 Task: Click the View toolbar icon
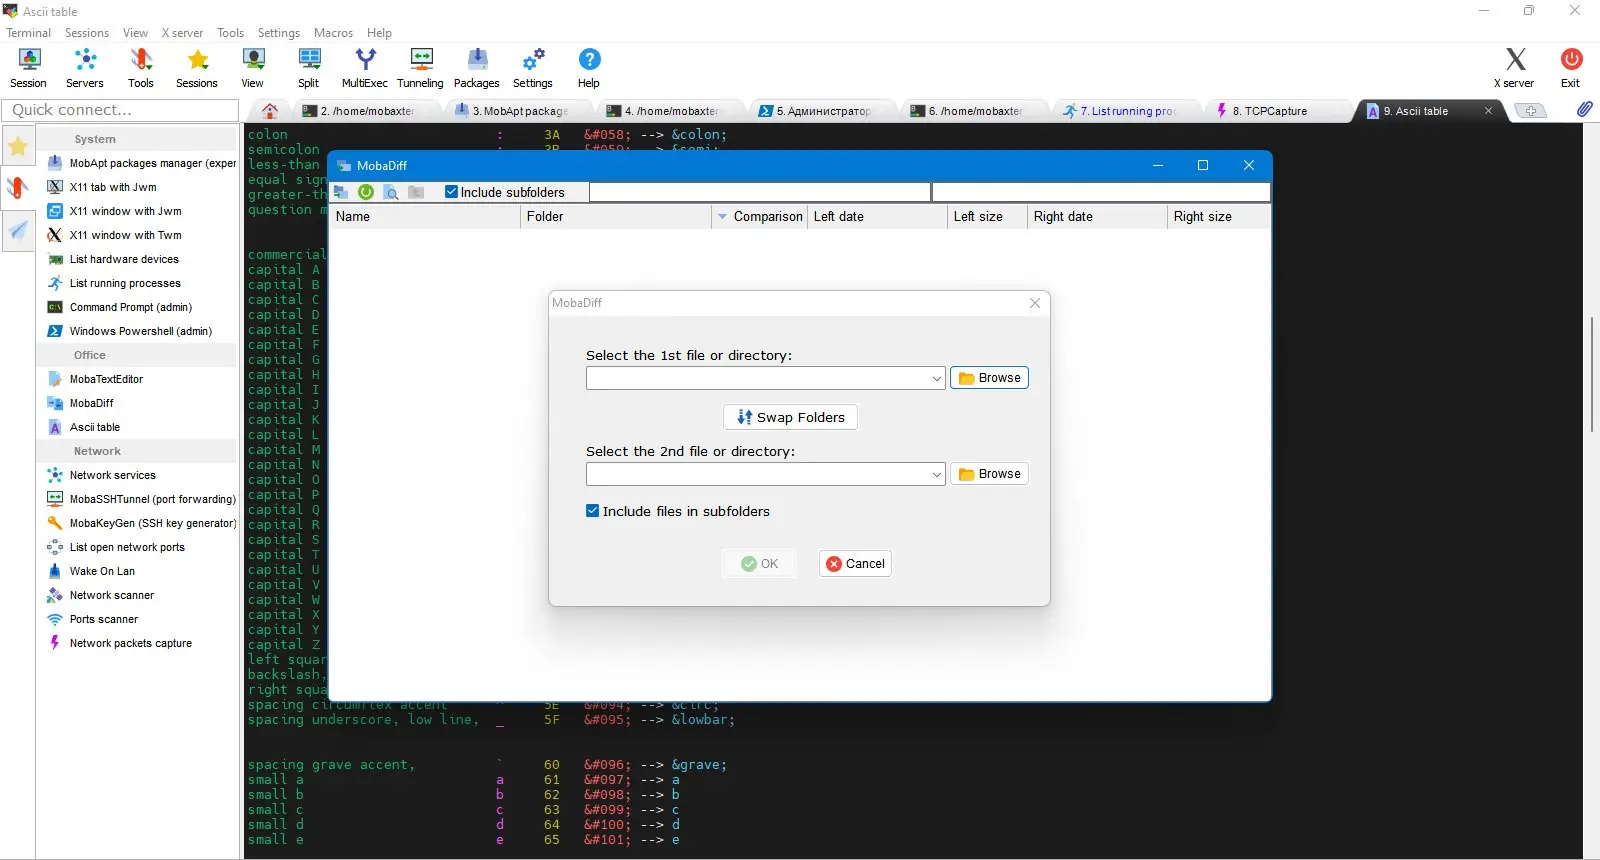coord(253,68)
